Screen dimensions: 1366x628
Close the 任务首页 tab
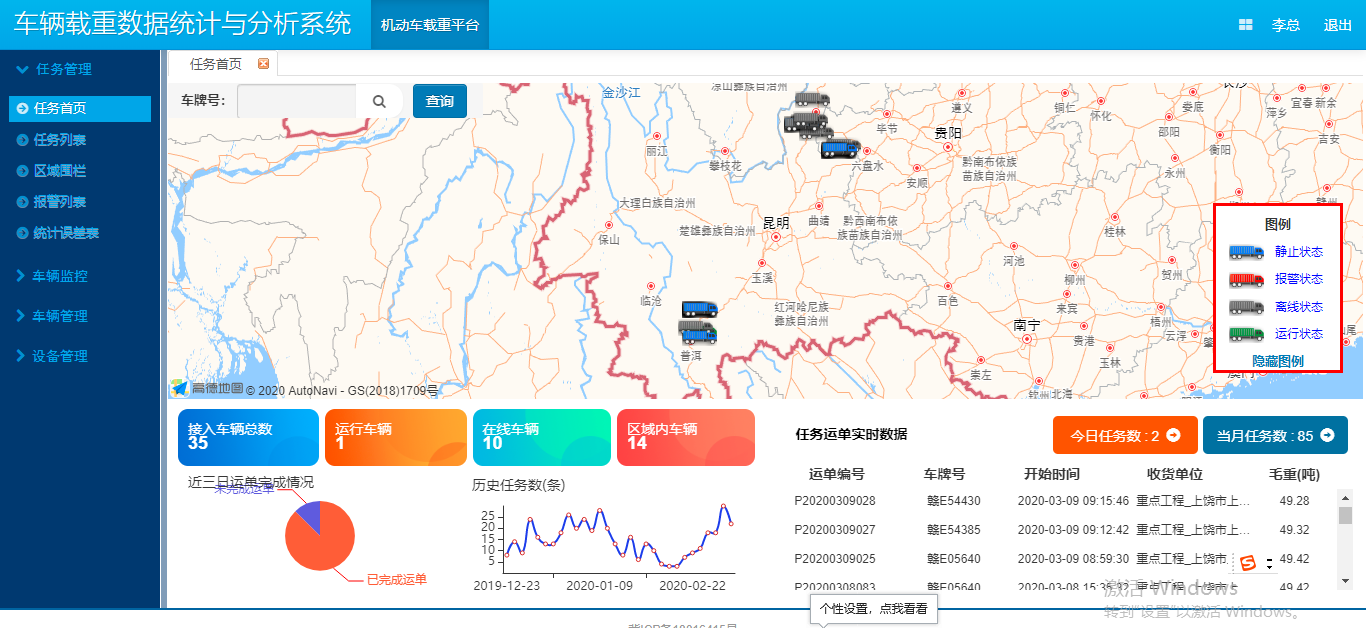click(x=264, y=64)
